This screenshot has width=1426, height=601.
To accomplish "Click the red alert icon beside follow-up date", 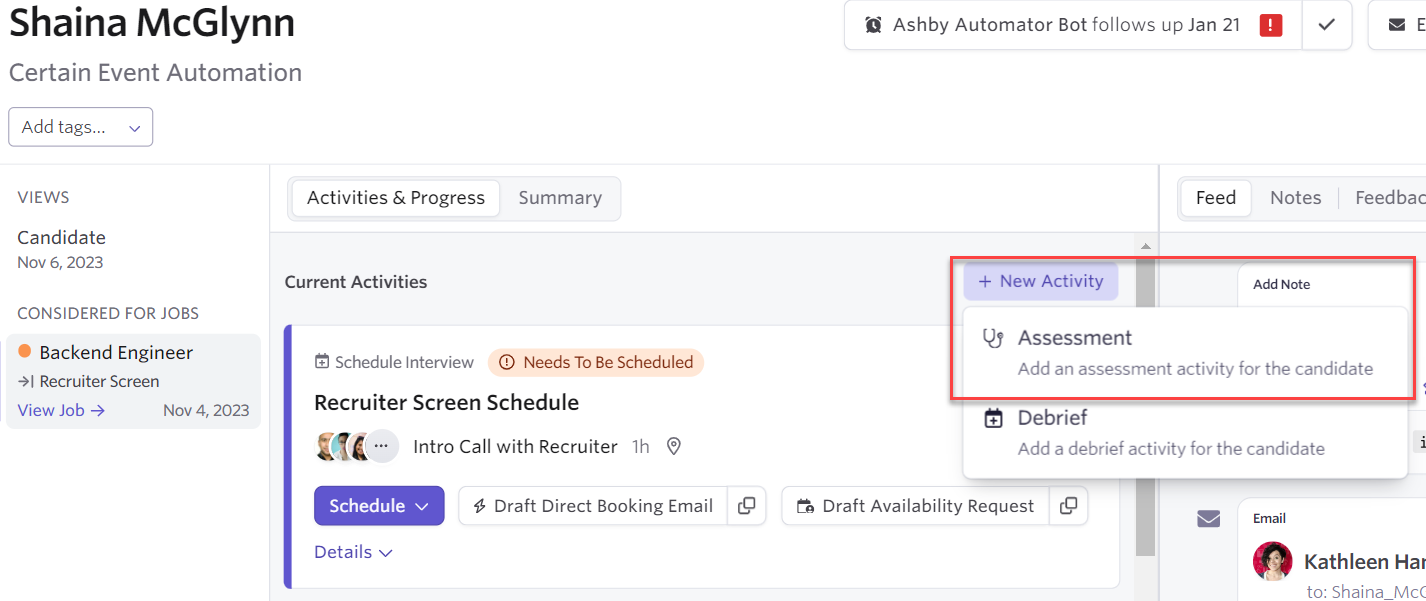I will point(1271,25).
